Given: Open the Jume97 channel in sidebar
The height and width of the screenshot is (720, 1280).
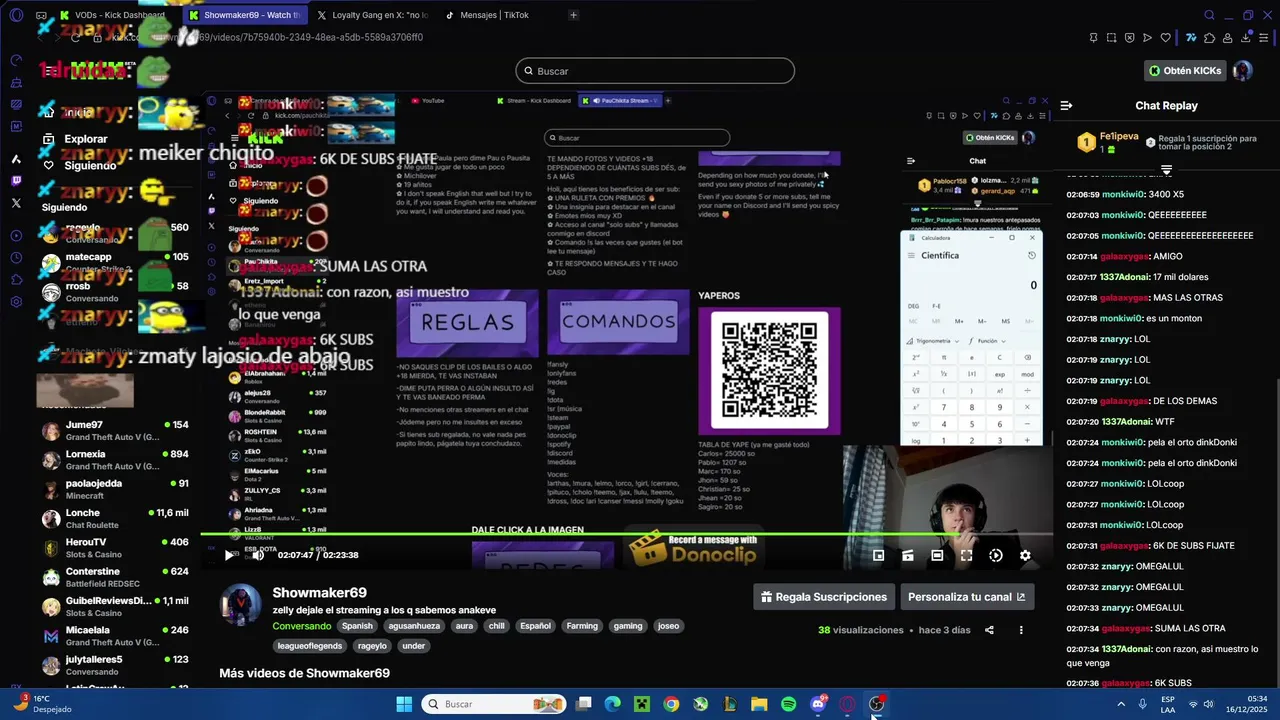Looking at the screenshot, I should coord(115,431).
